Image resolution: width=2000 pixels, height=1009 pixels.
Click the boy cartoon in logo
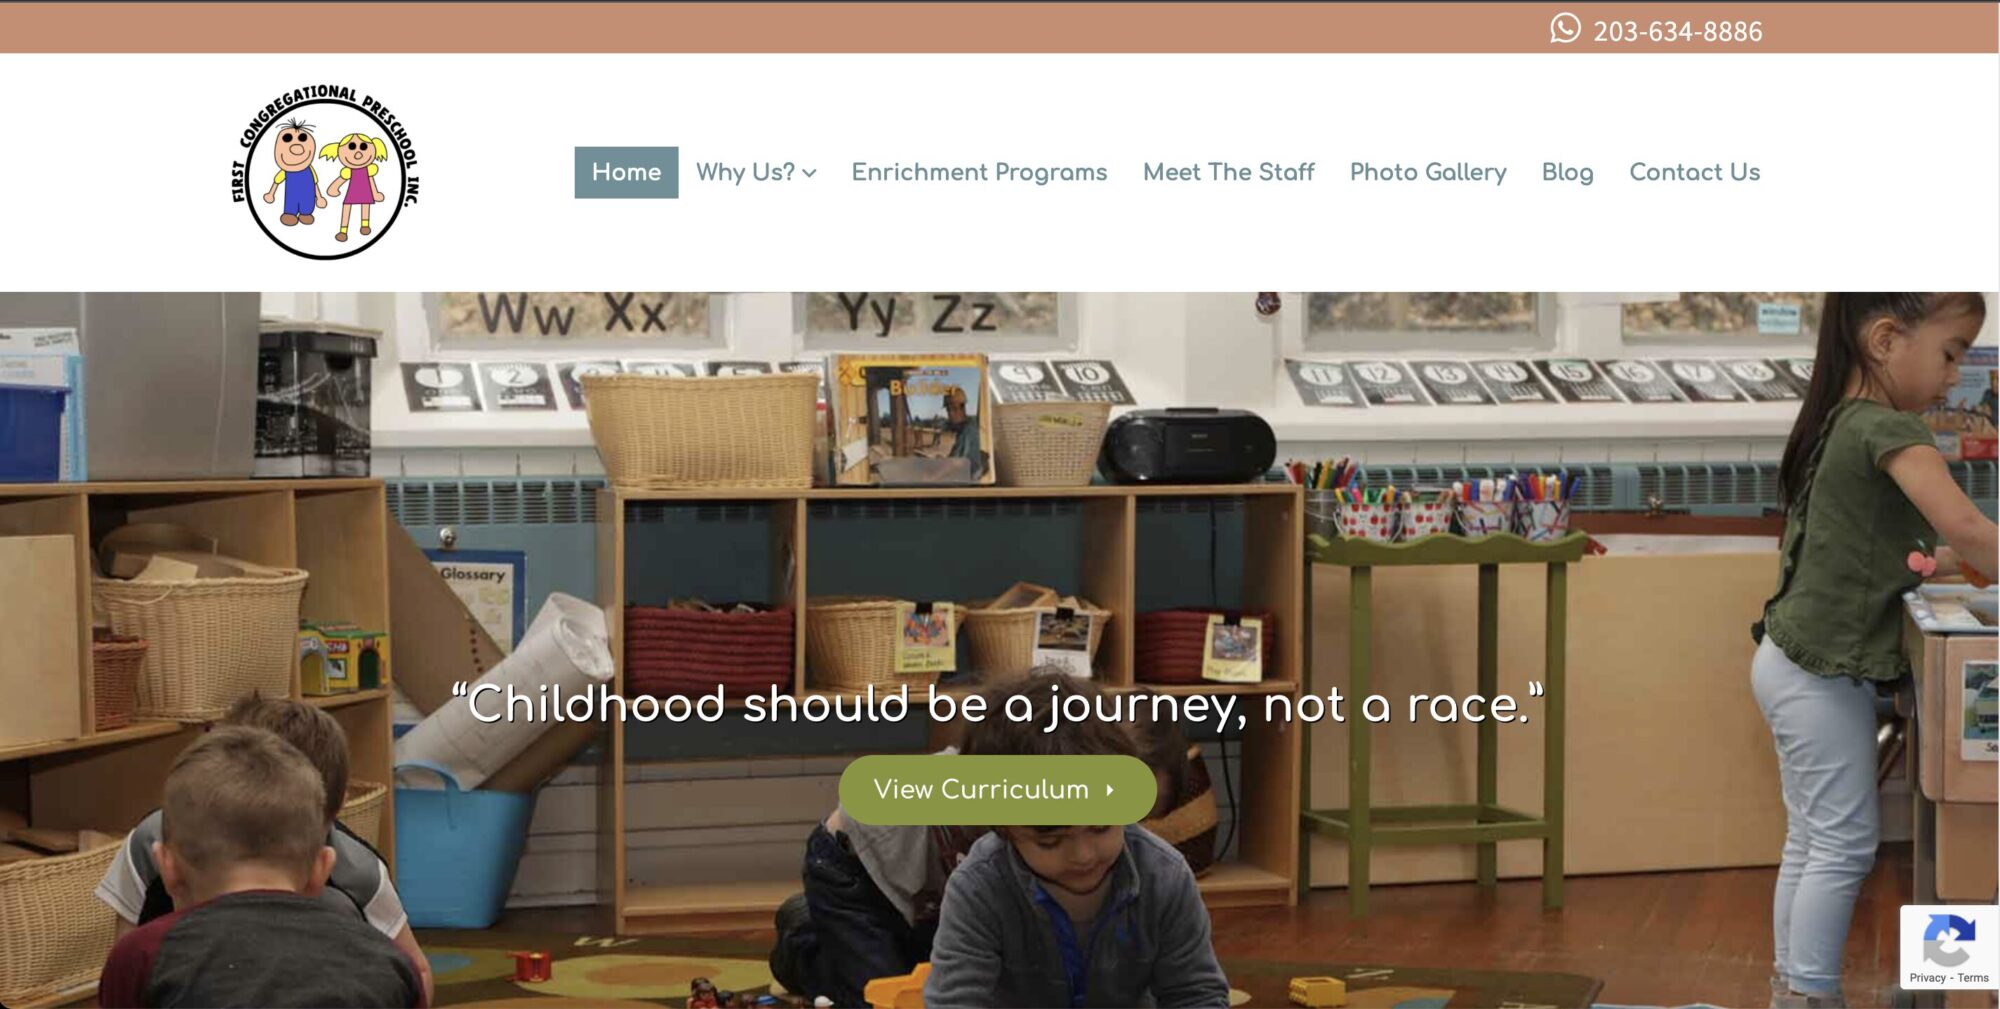295,172
